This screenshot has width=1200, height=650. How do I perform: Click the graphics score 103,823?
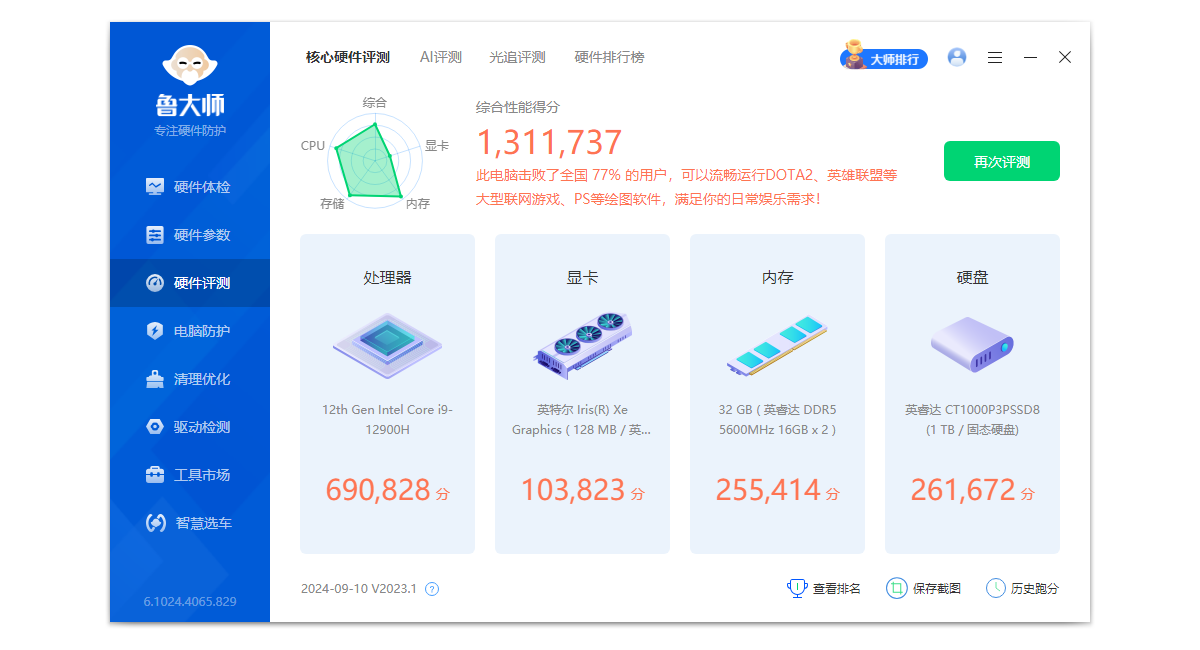573,490
